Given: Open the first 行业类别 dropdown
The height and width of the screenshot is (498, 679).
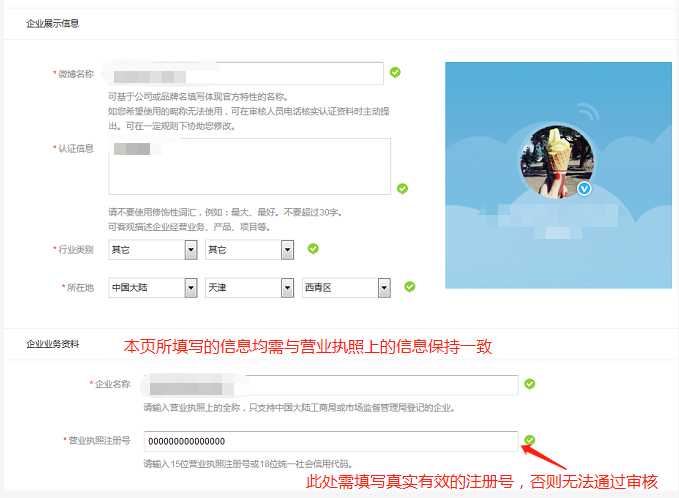Looking at the screenshot, I should (152, 250).
